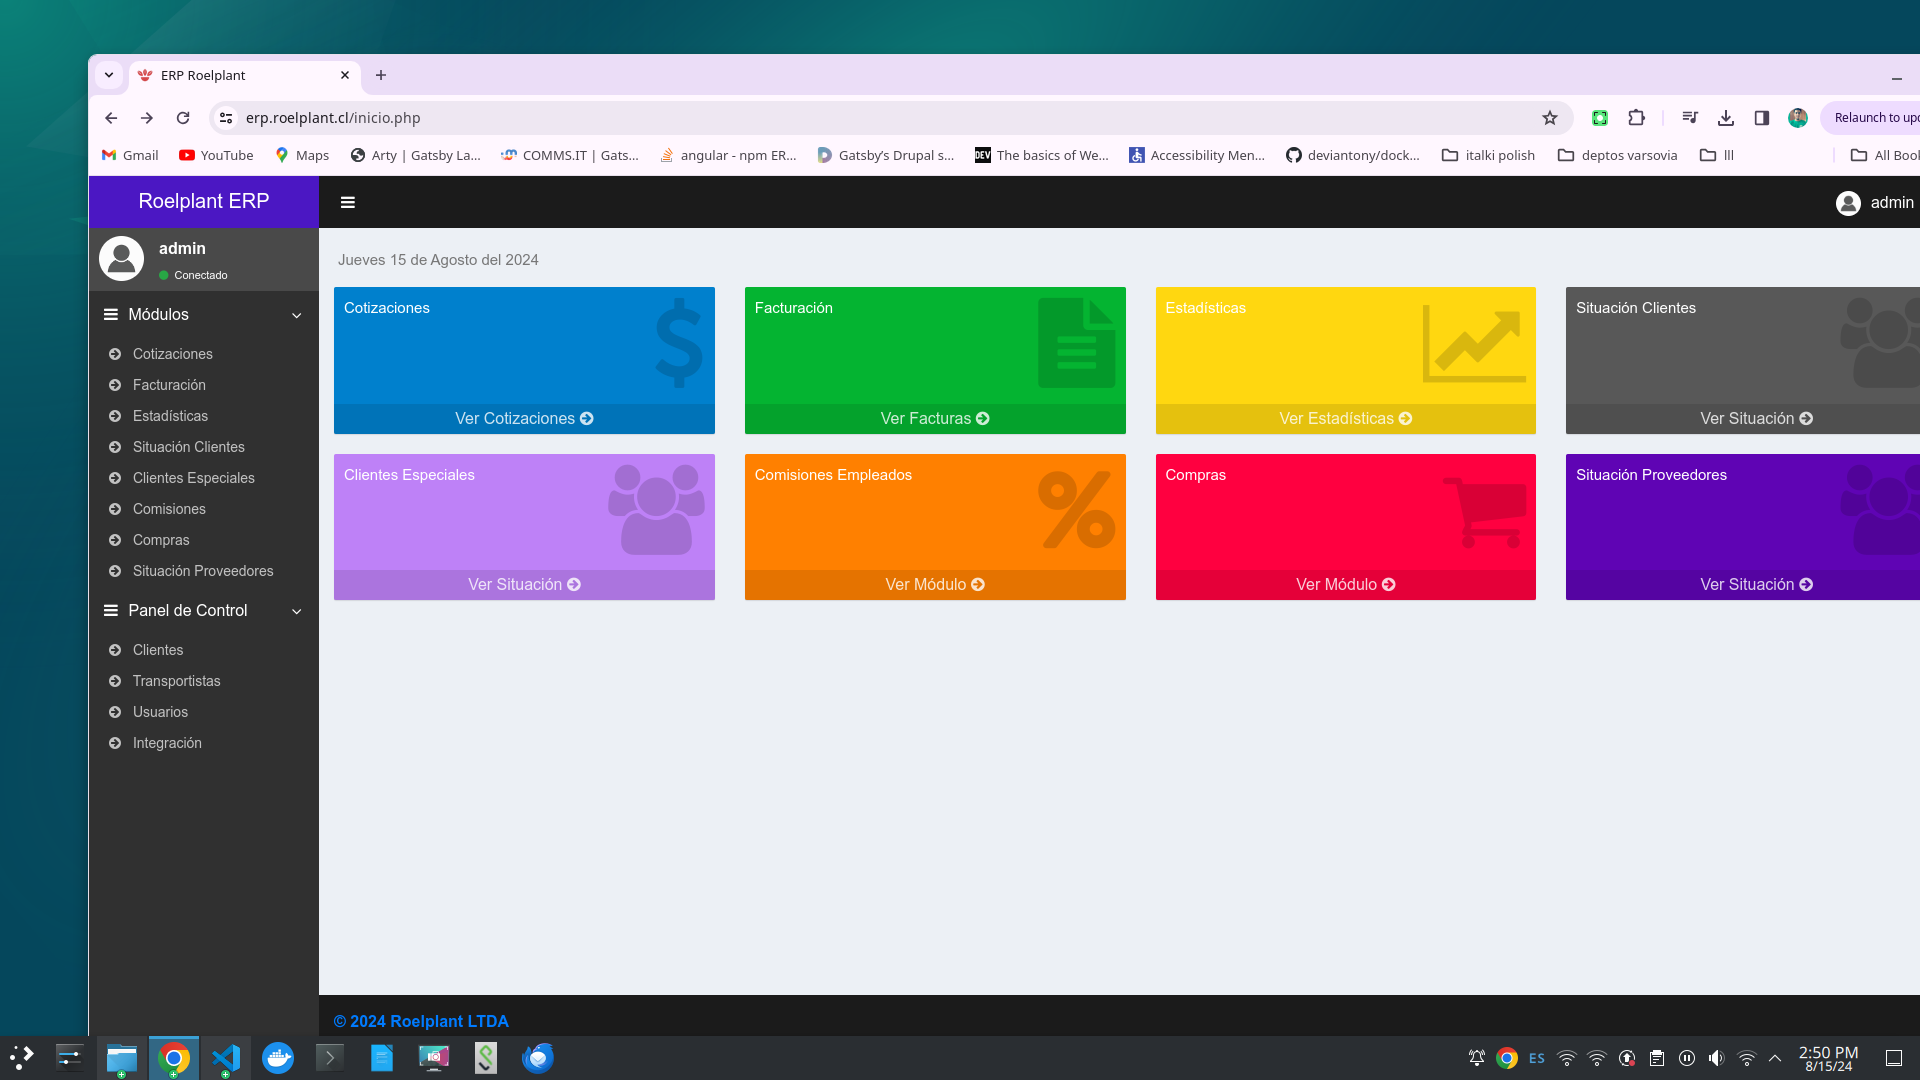Toggle the Chrome side panel button
1920x1080 pixels.
(1762, 118)
